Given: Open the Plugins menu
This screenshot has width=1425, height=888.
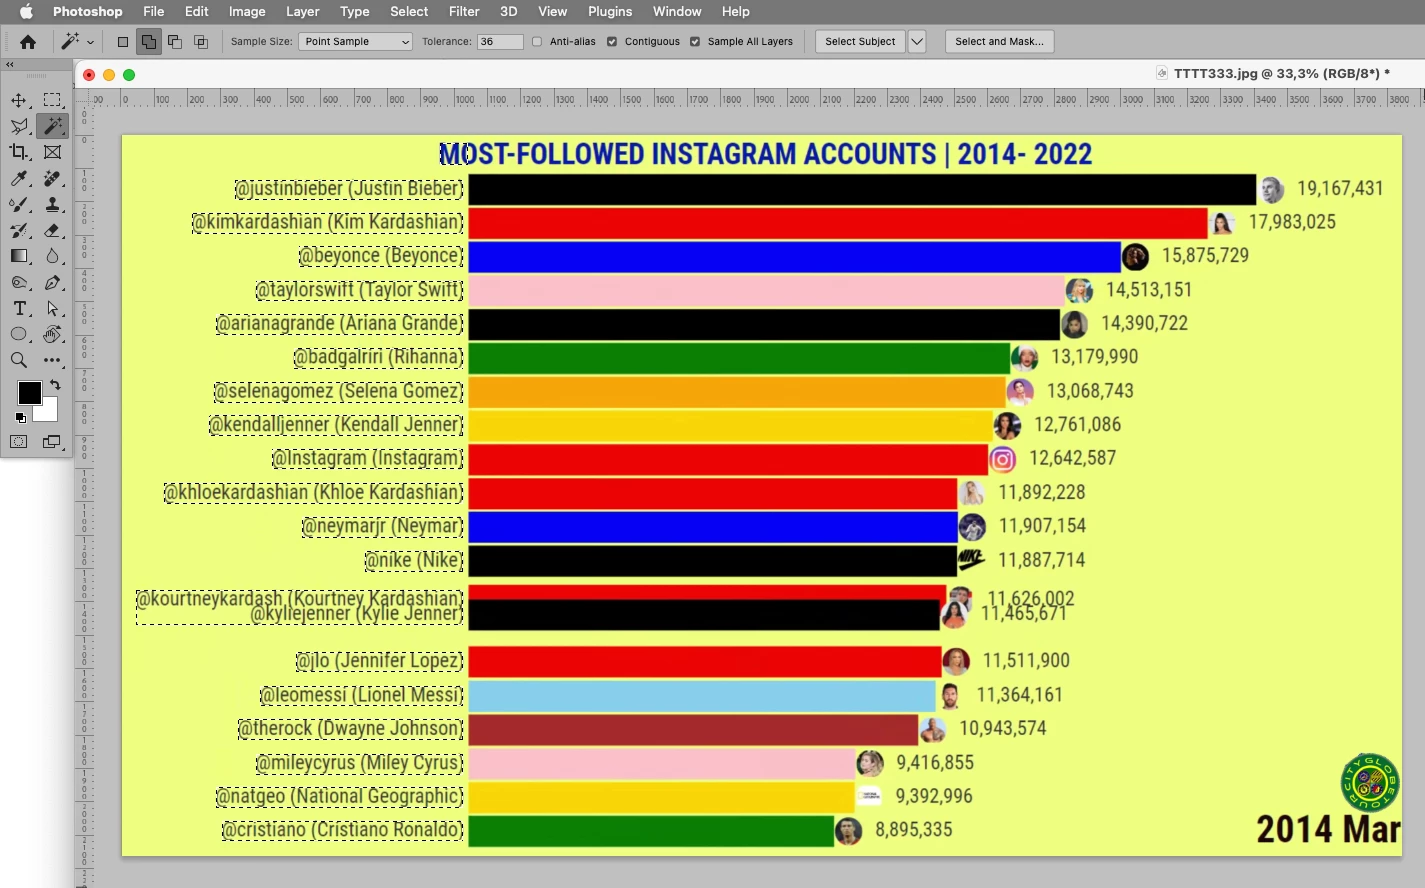Looking at the screenshot, I should (610, 12).
